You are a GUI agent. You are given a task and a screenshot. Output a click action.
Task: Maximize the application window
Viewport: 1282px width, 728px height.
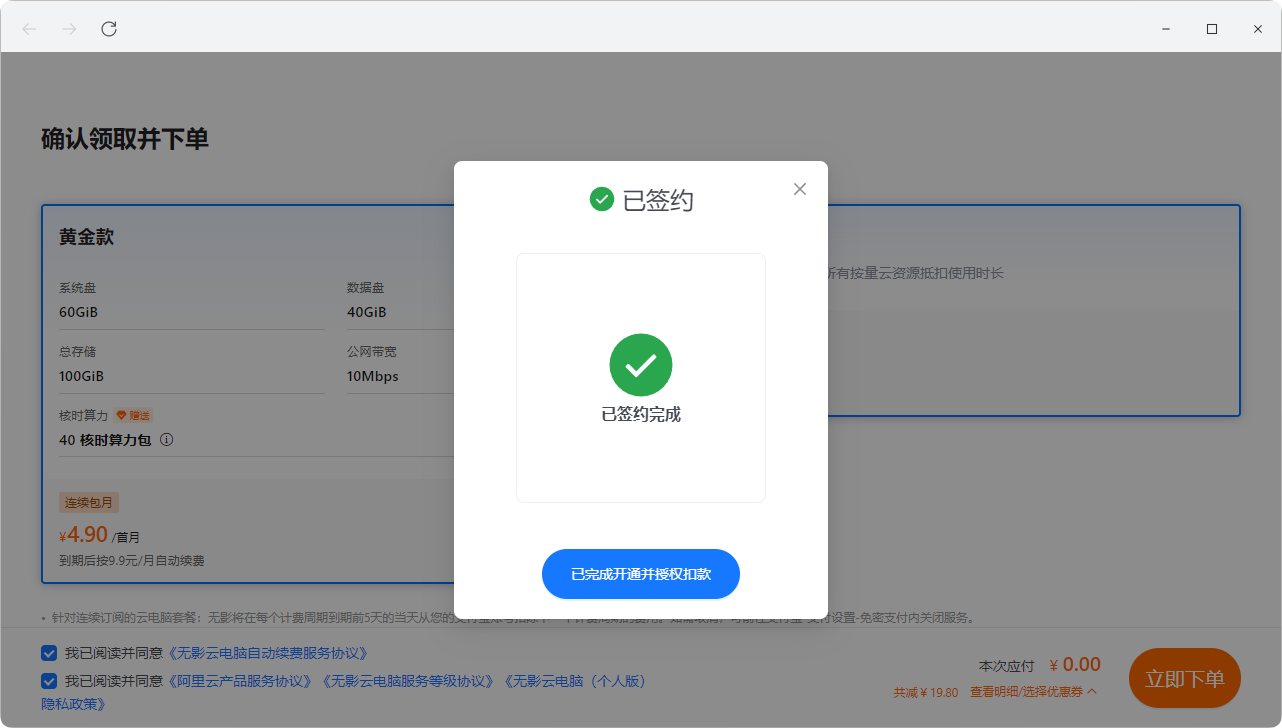[1212, 29]
